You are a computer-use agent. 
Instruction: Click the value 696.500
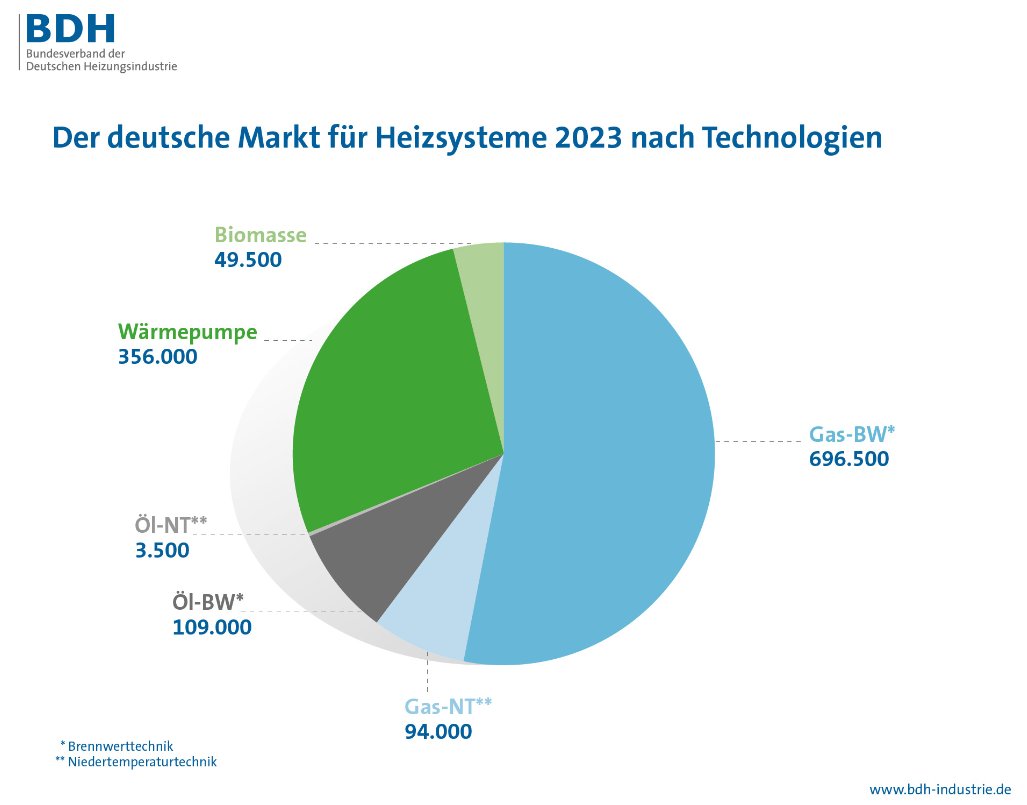coord(850,459)
